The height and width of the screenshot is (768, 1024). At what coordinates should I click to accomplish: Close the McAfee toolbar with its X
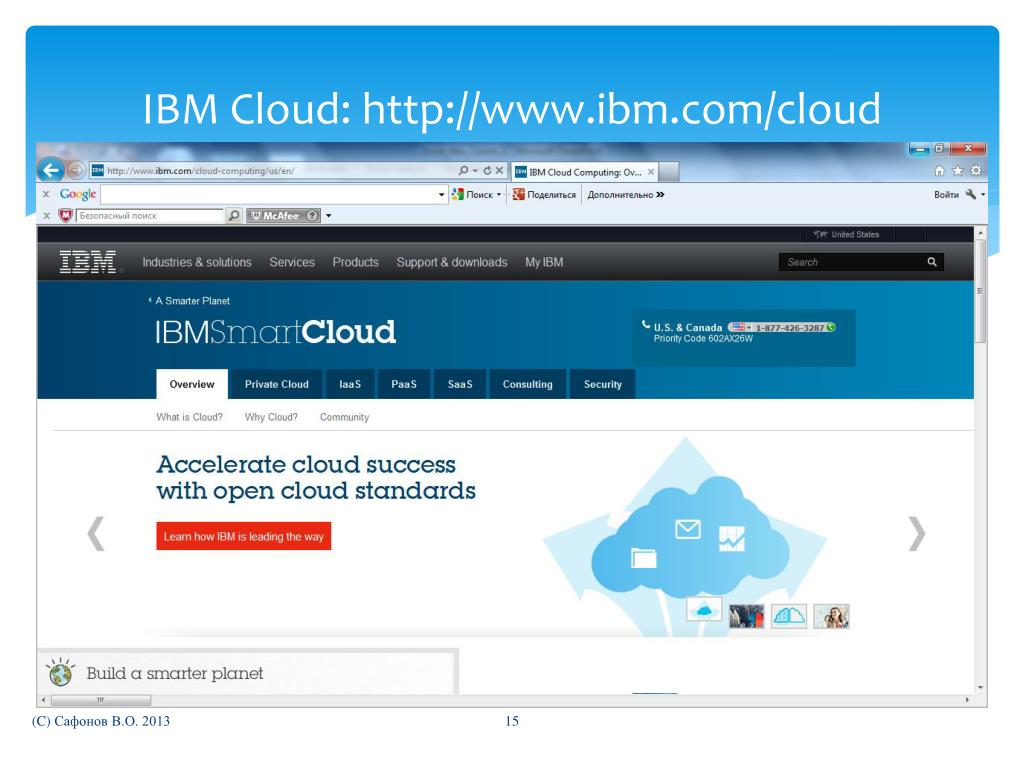coord(46,216)
